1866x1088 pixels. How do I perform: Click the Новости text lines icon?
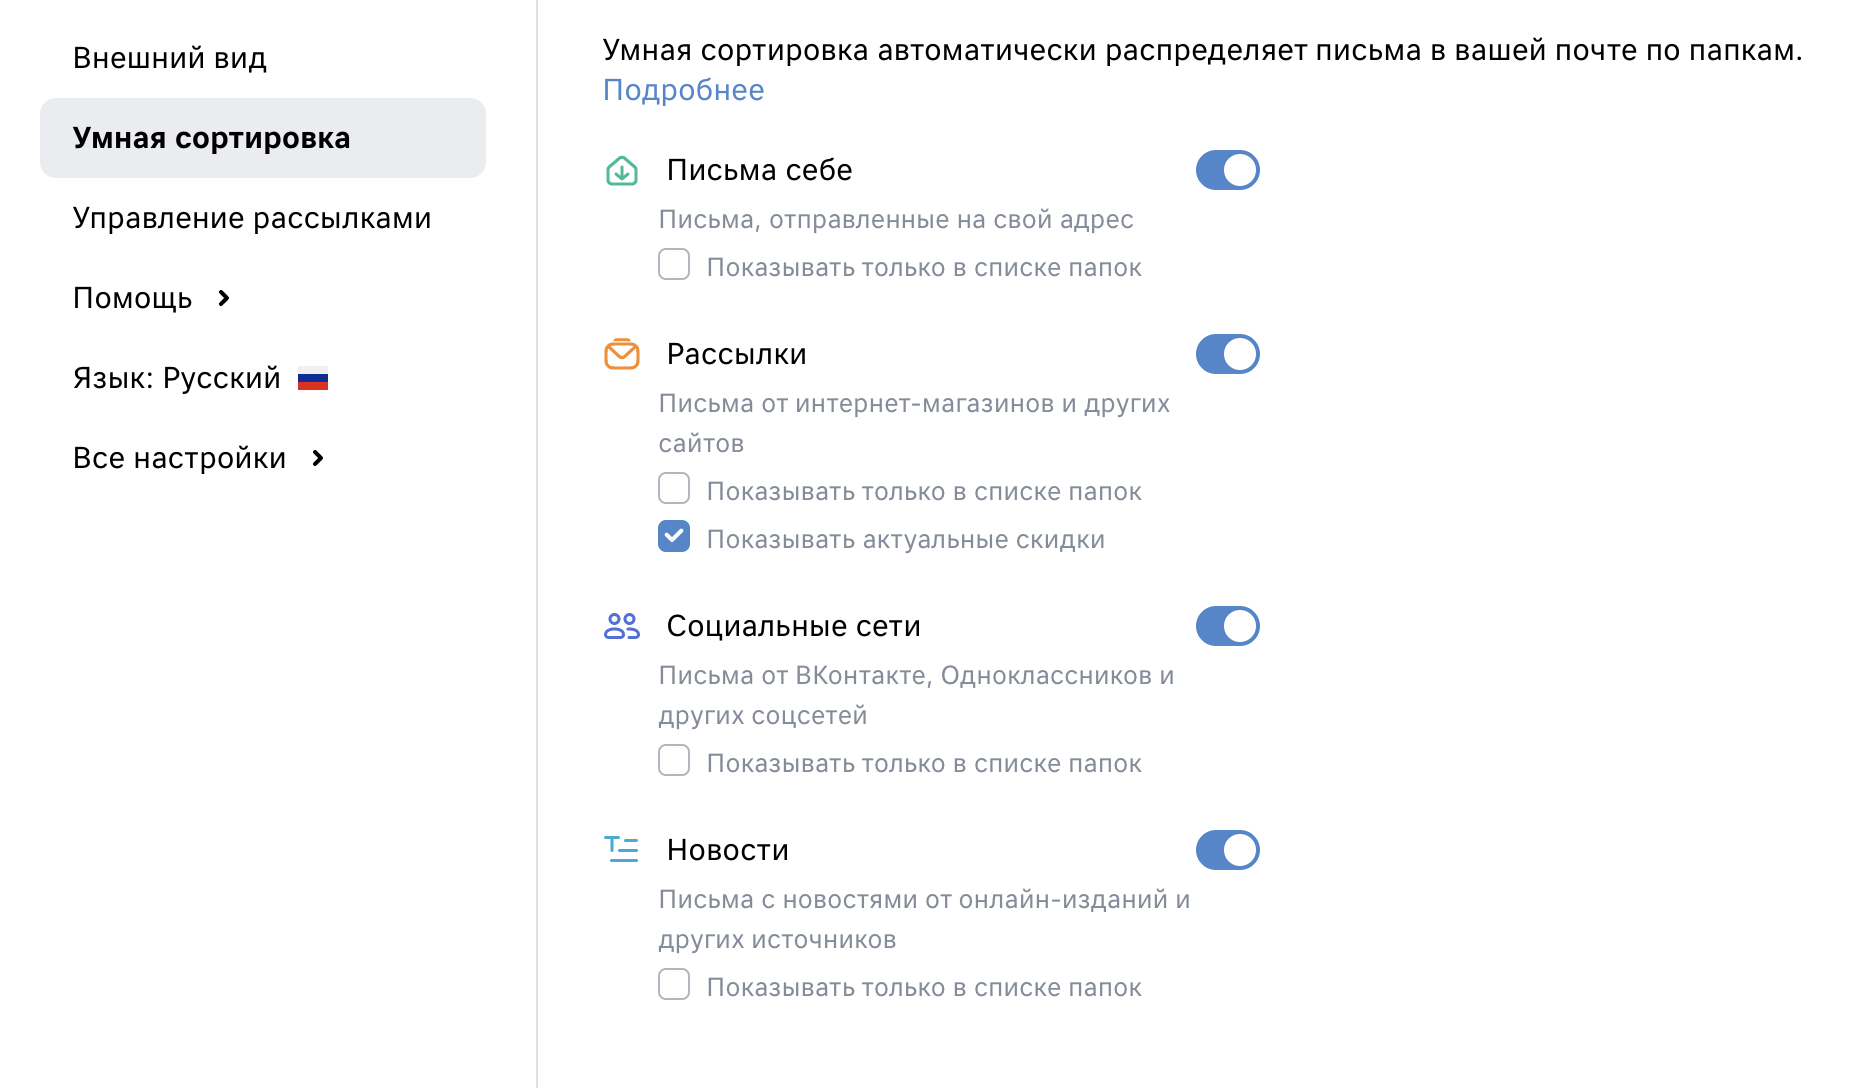coord(622,849)
